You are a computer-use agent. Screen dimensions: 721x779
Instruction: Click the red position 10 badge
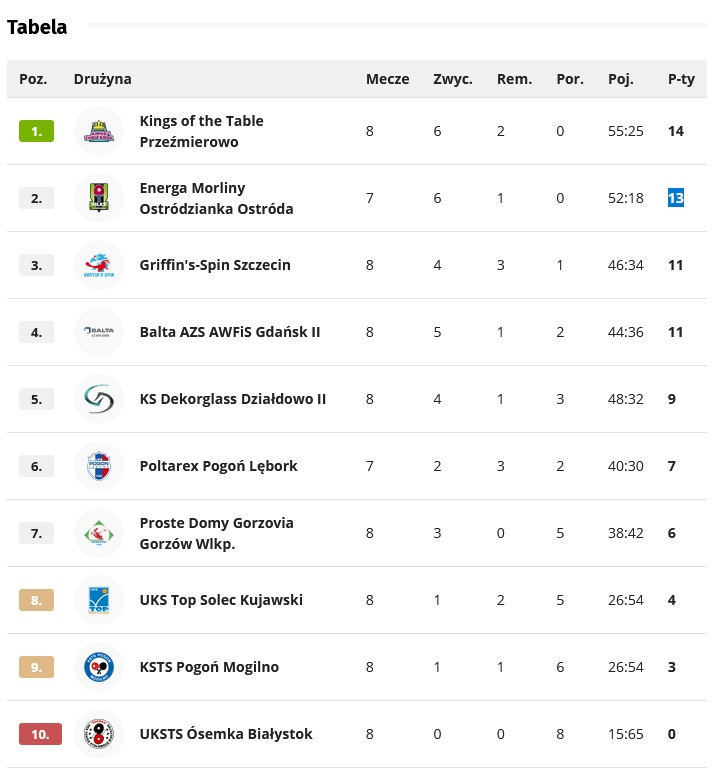pos(40,734)
